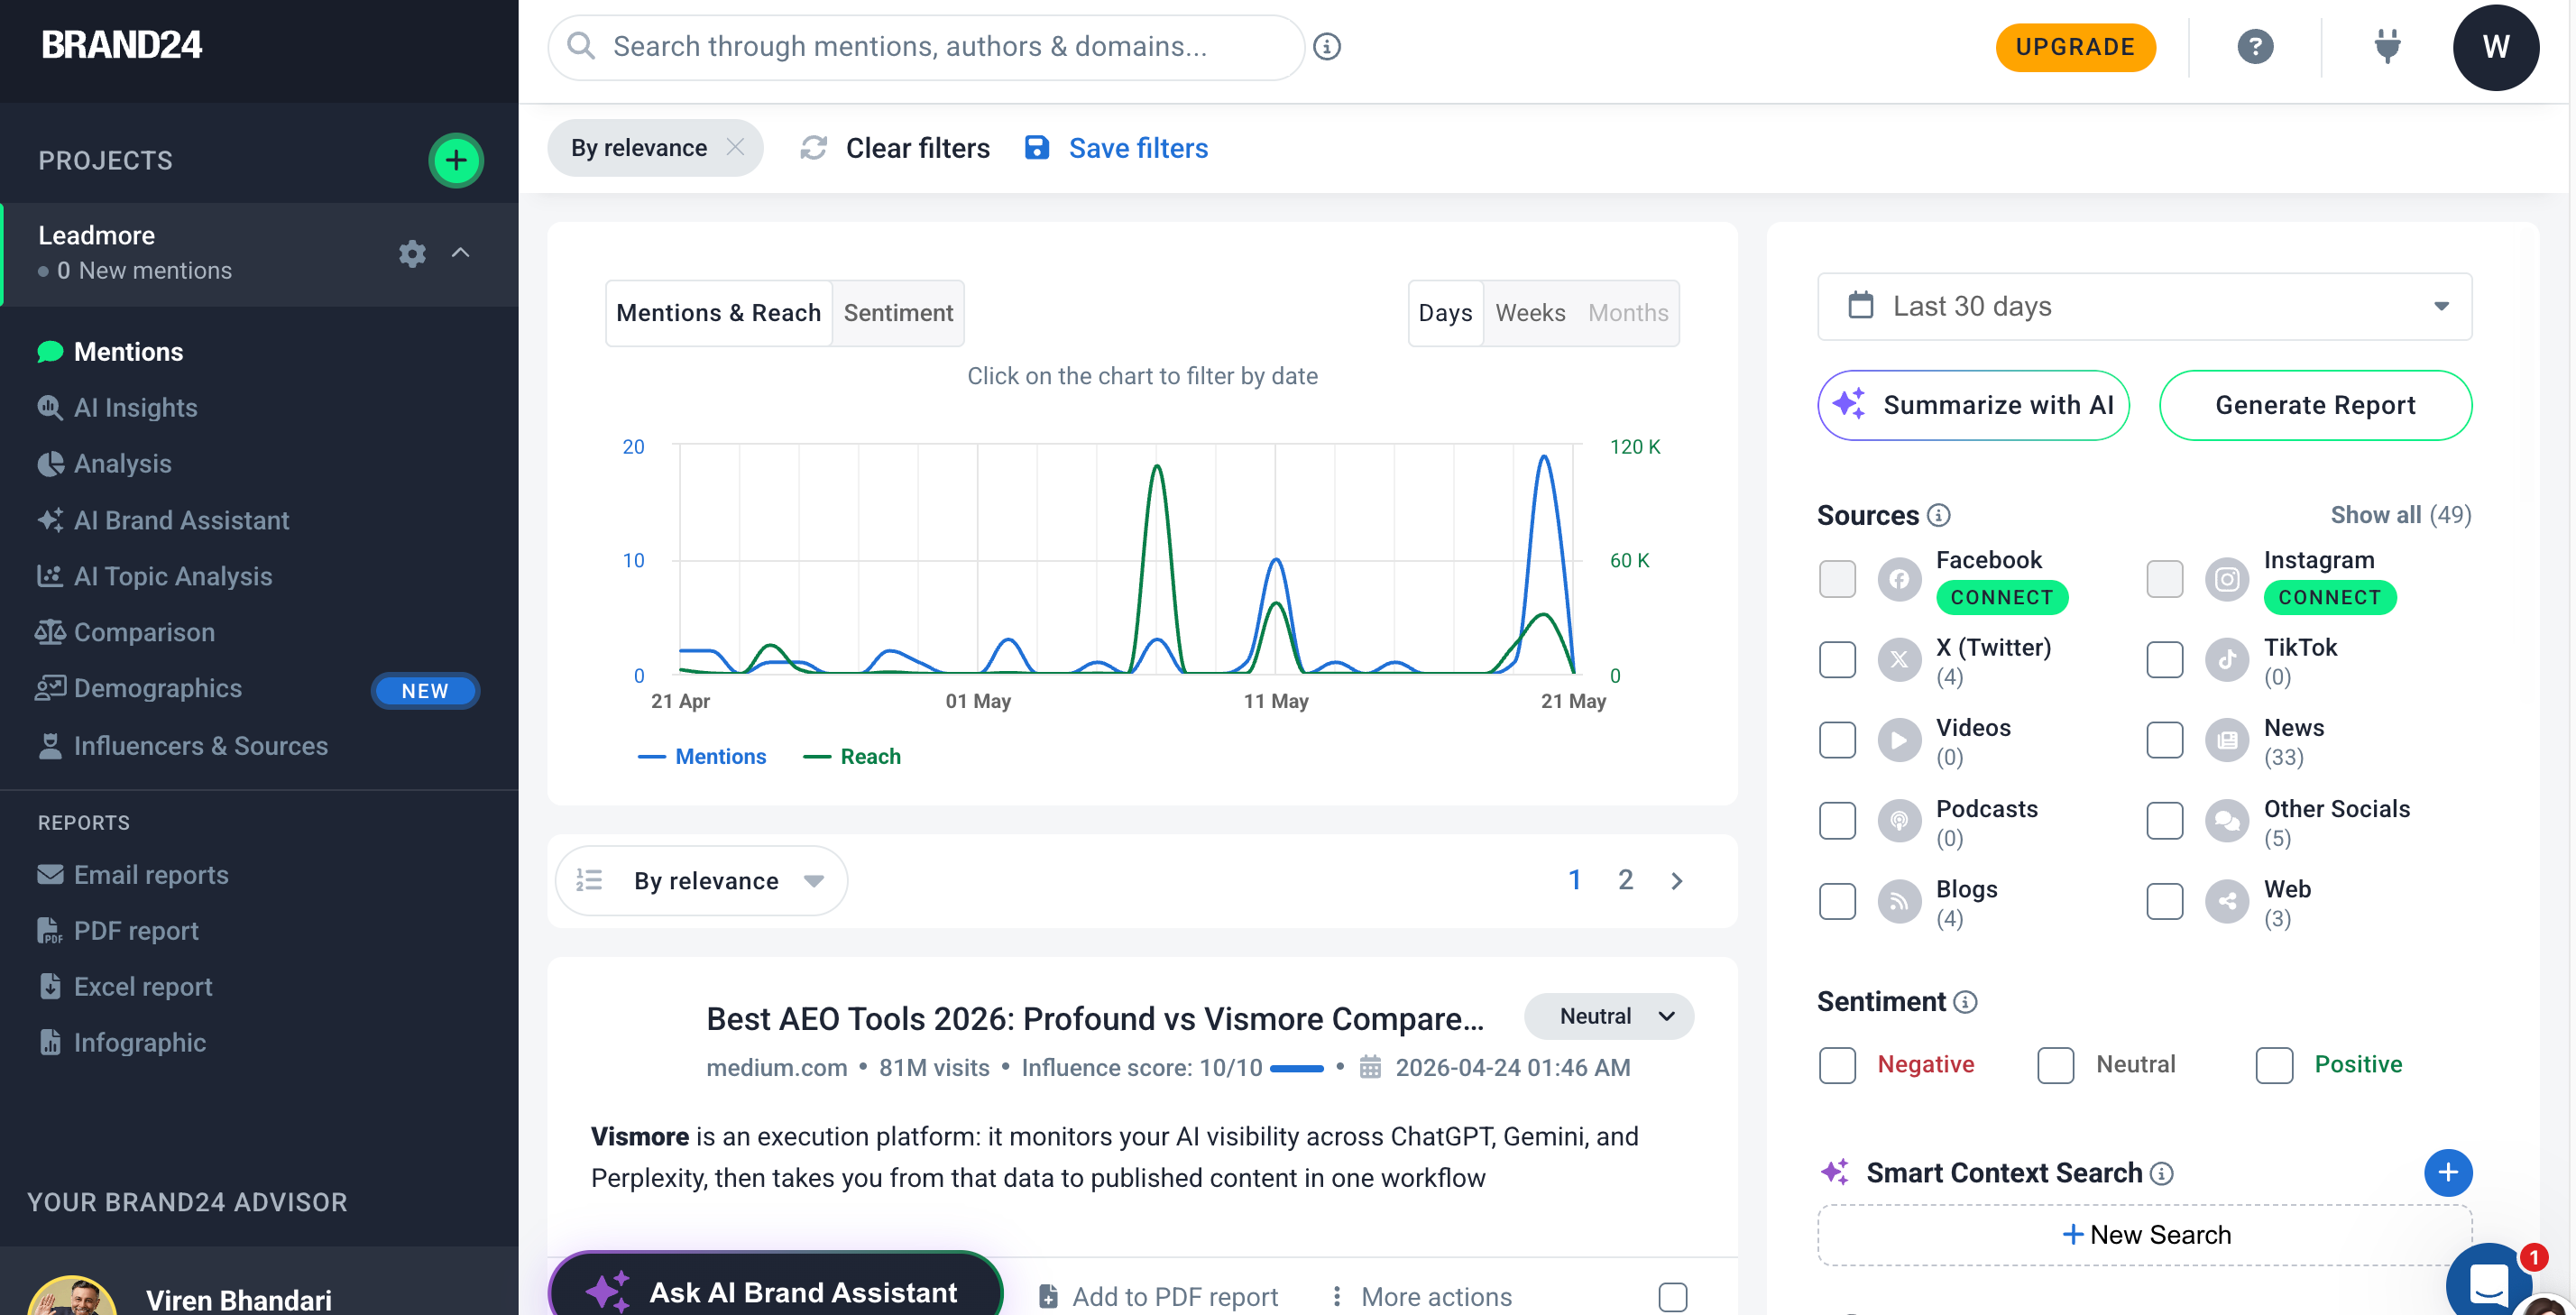Open Leadmore project settings gear
The width and height of the screenshot is (2576, 1315).
[412, 253]
